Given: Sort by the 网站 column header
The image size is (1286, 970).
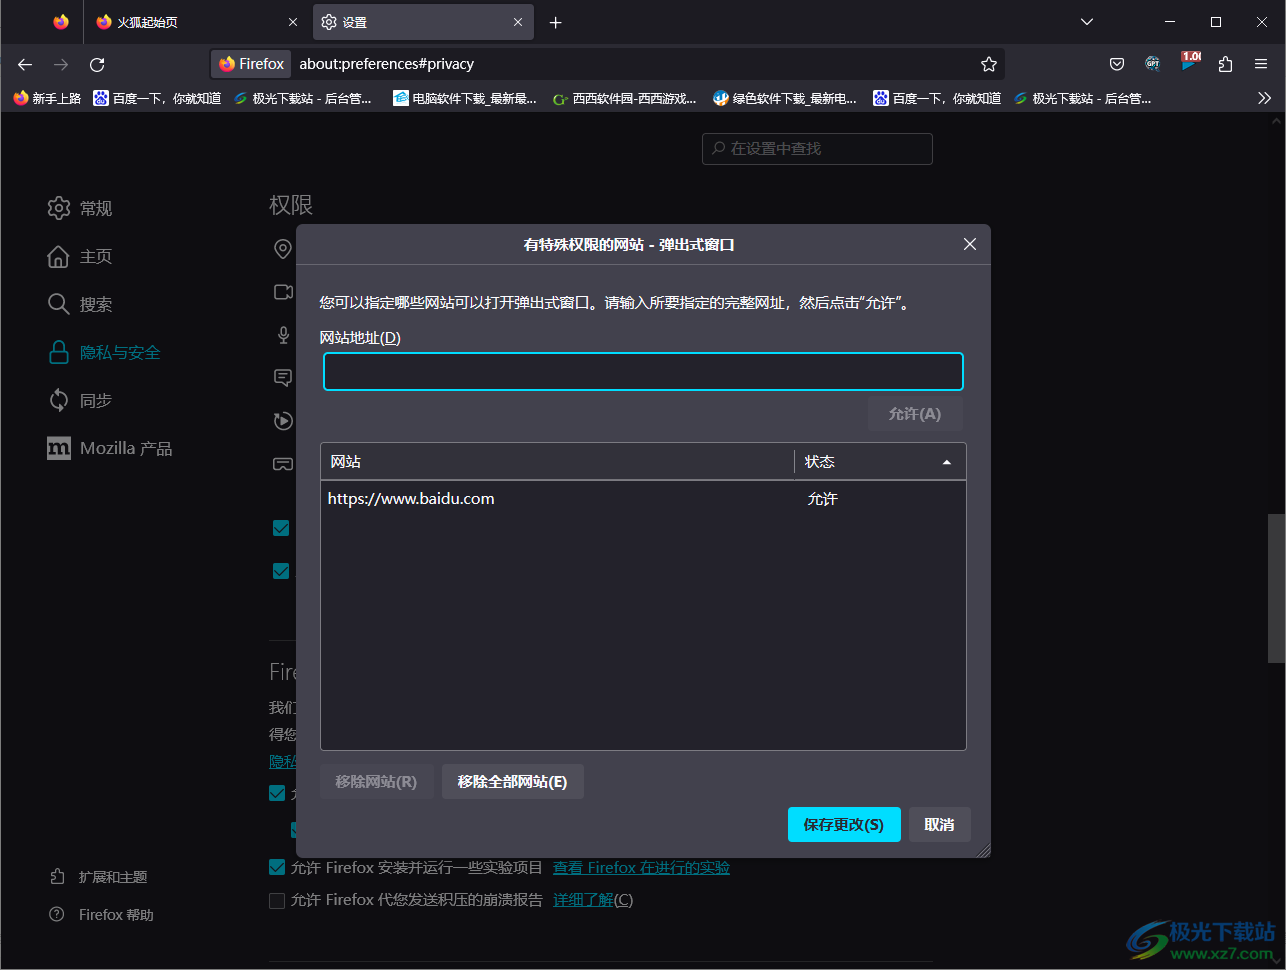Looking at the screenshot, I should pos(557,461).
